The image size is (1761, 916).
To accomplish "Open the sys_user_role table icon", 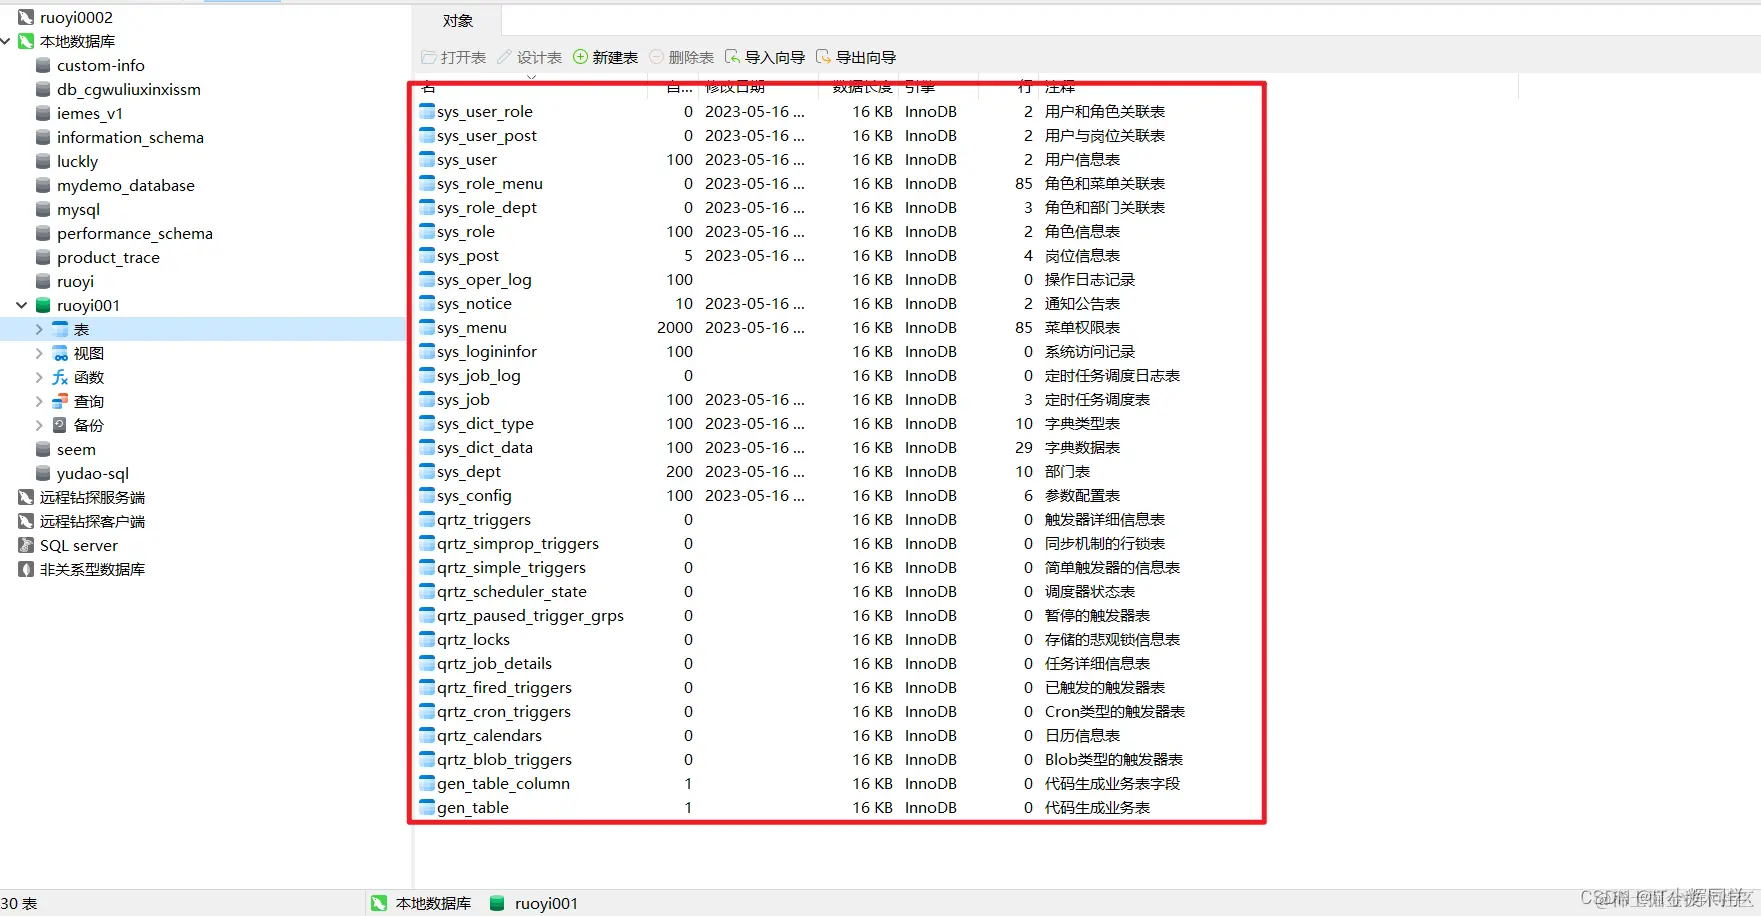I will point(427,111).
